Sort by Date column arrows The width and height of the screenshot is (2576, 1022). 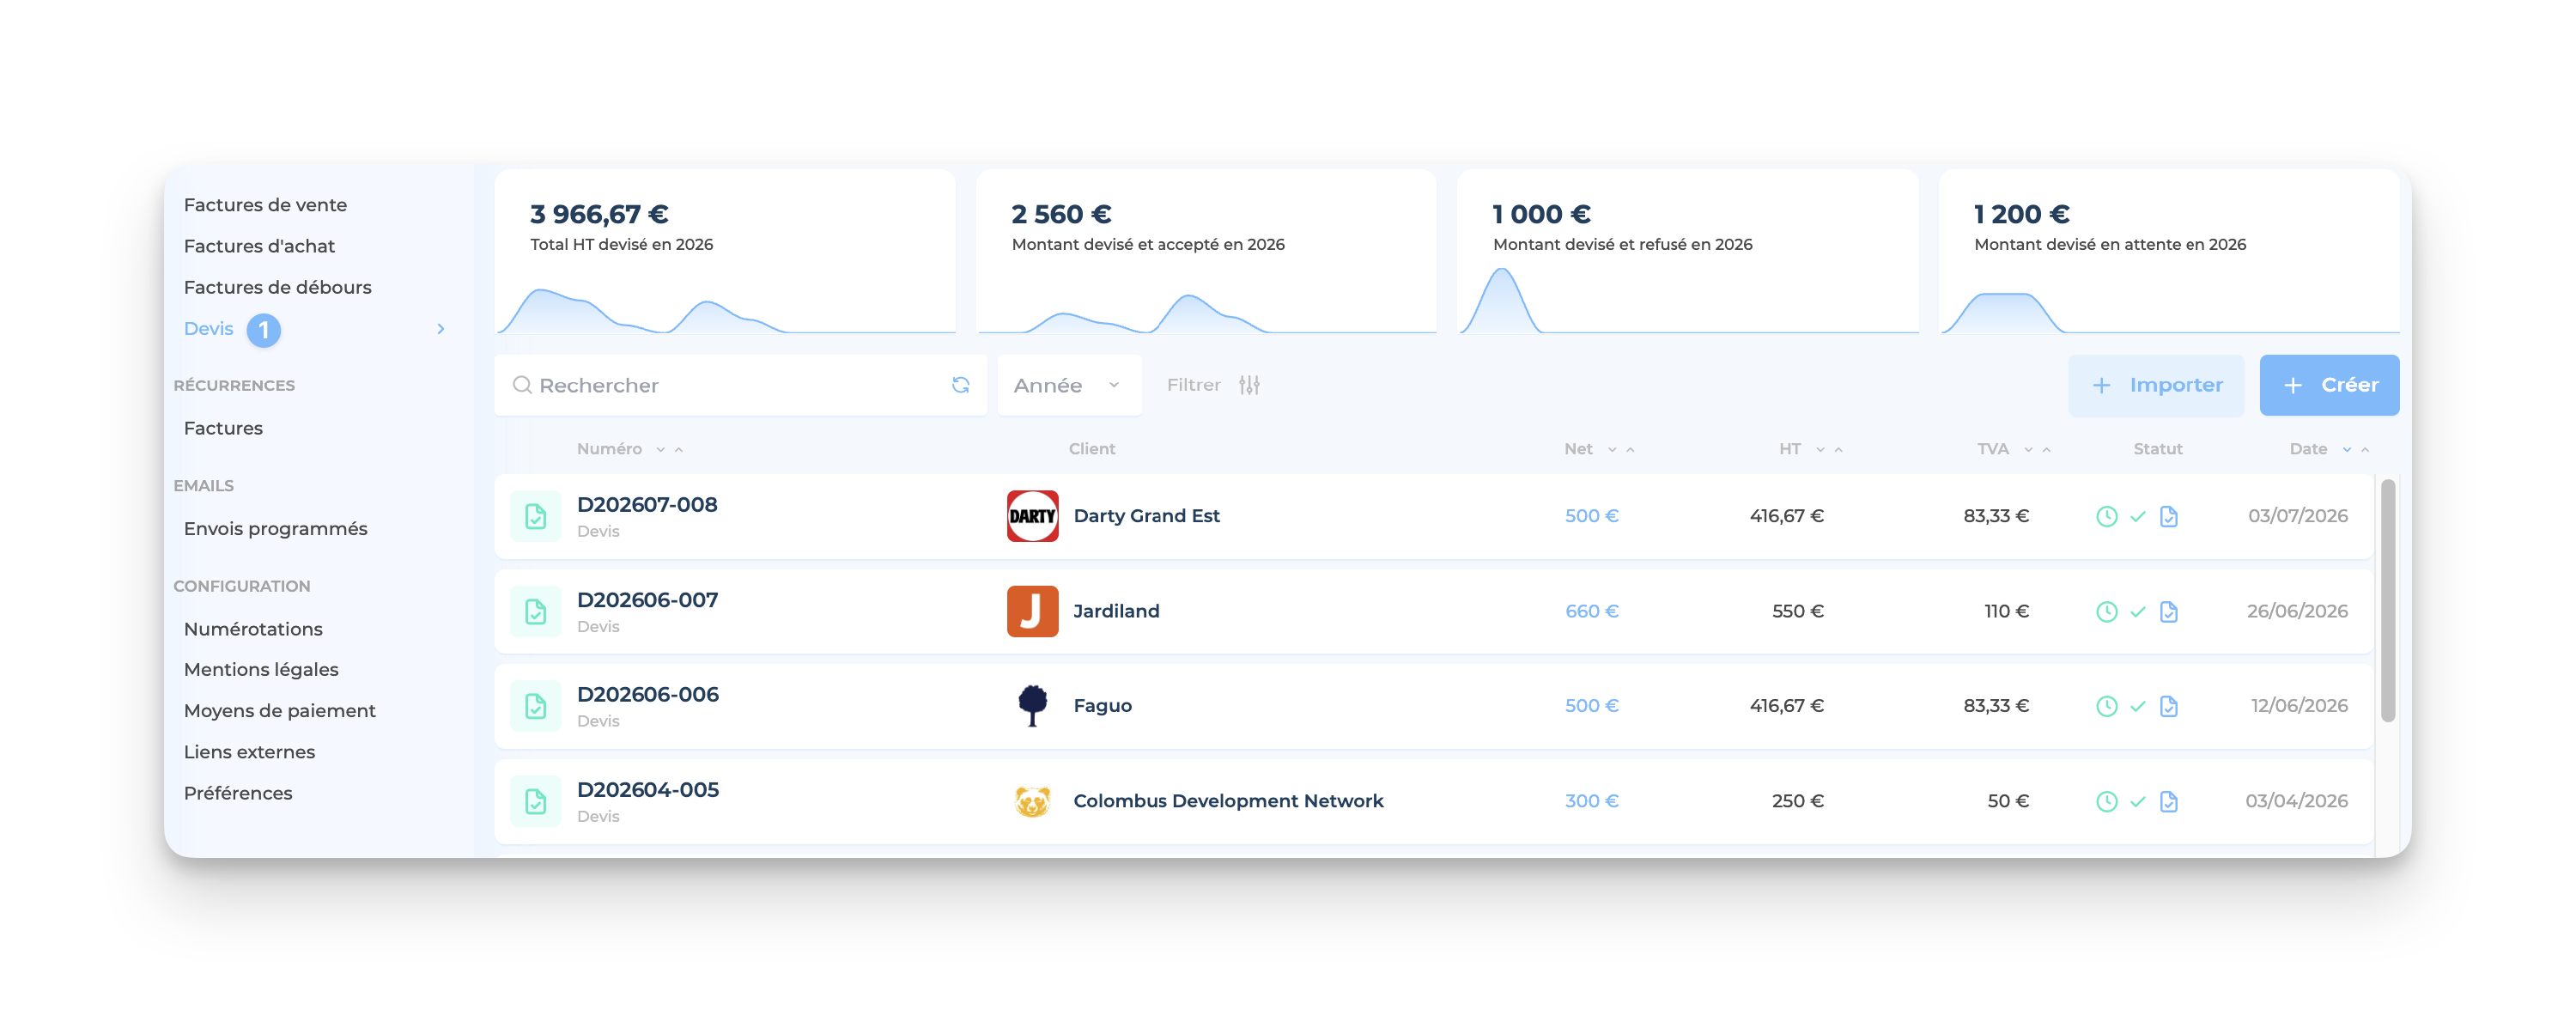(x=2355, y=449)
